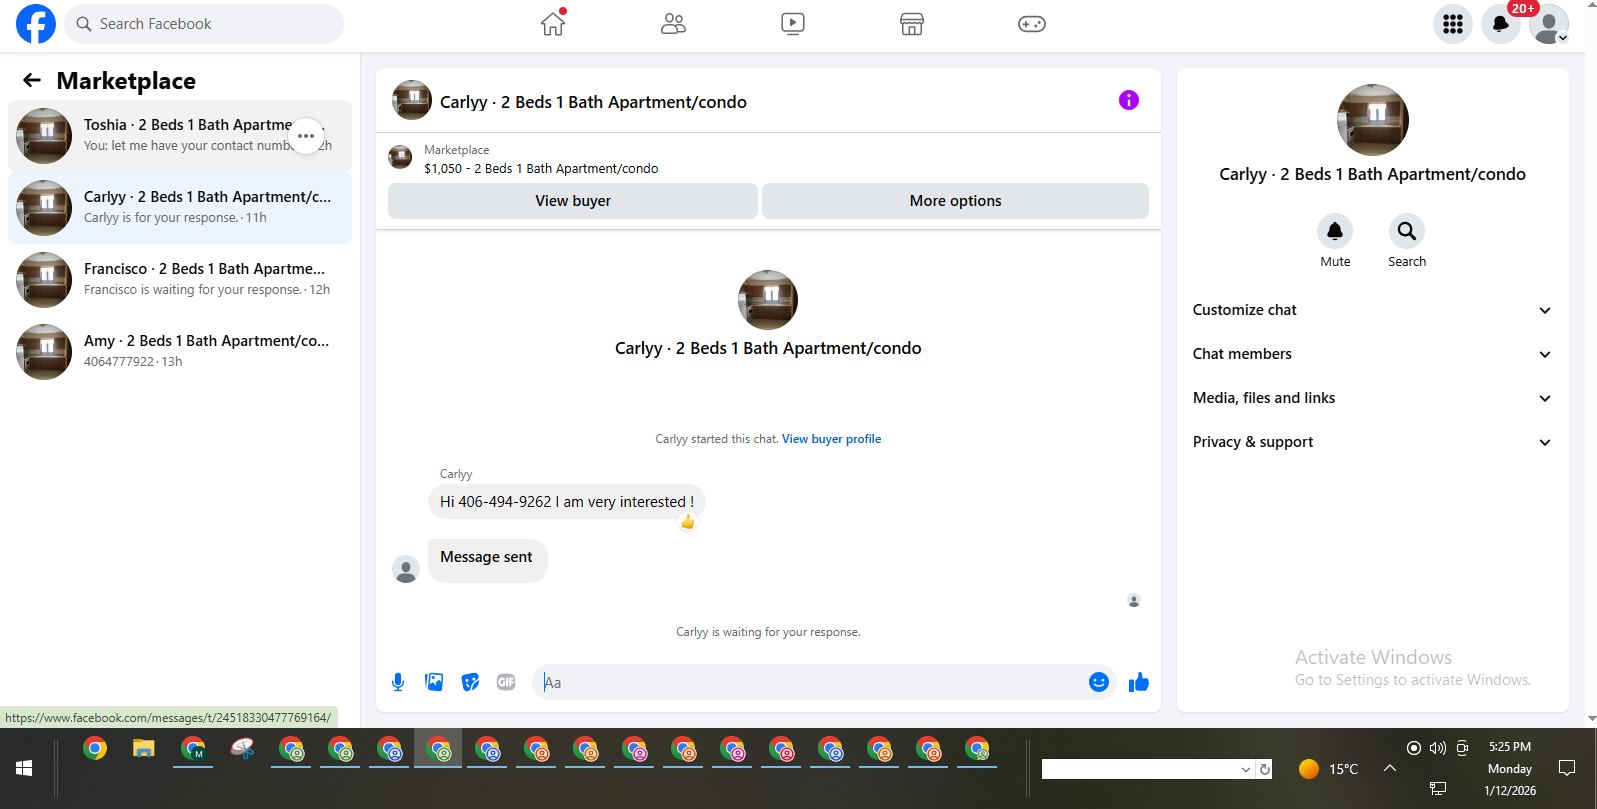The height and width of the screenshot is (809, 1597).
Task: Open the Windows notification center icon
Action: [x=1567, y=768]
